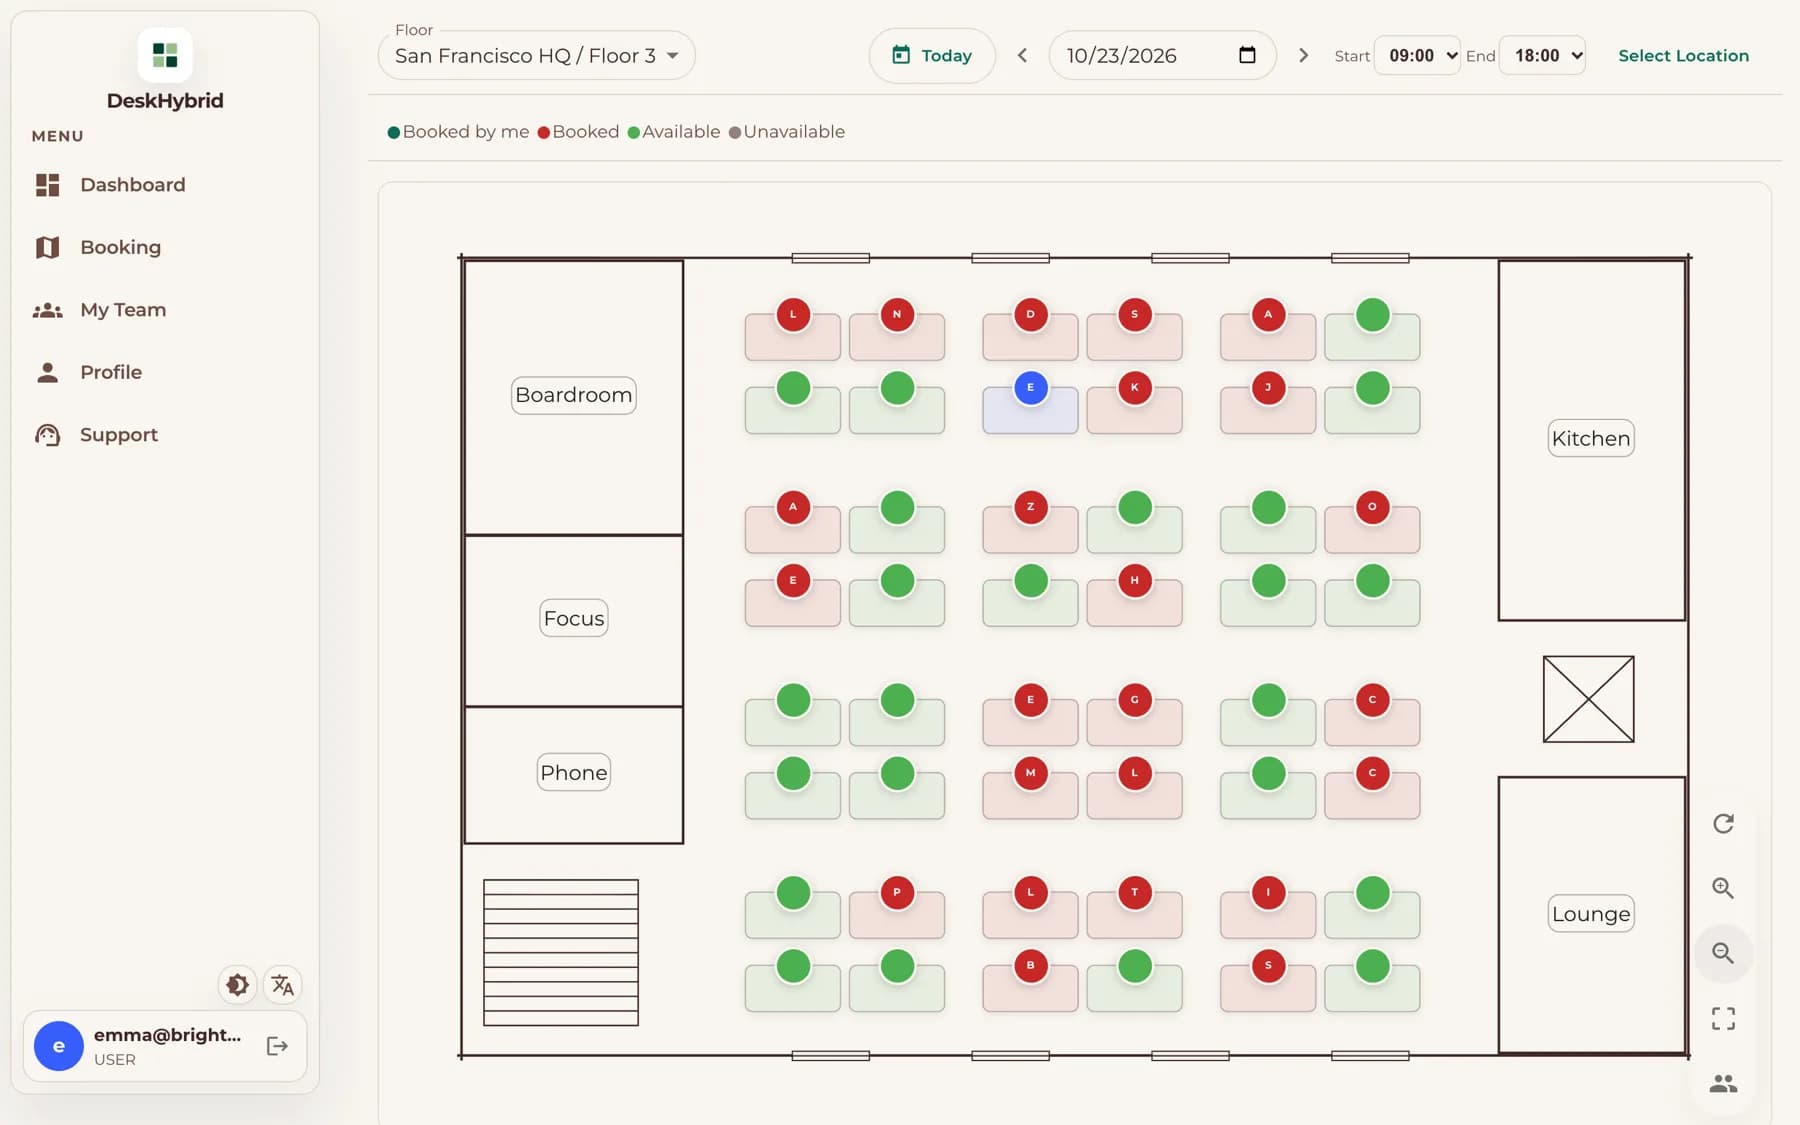Click the Phone room label
The image size is (1800, 1125).
coord(574,773)
